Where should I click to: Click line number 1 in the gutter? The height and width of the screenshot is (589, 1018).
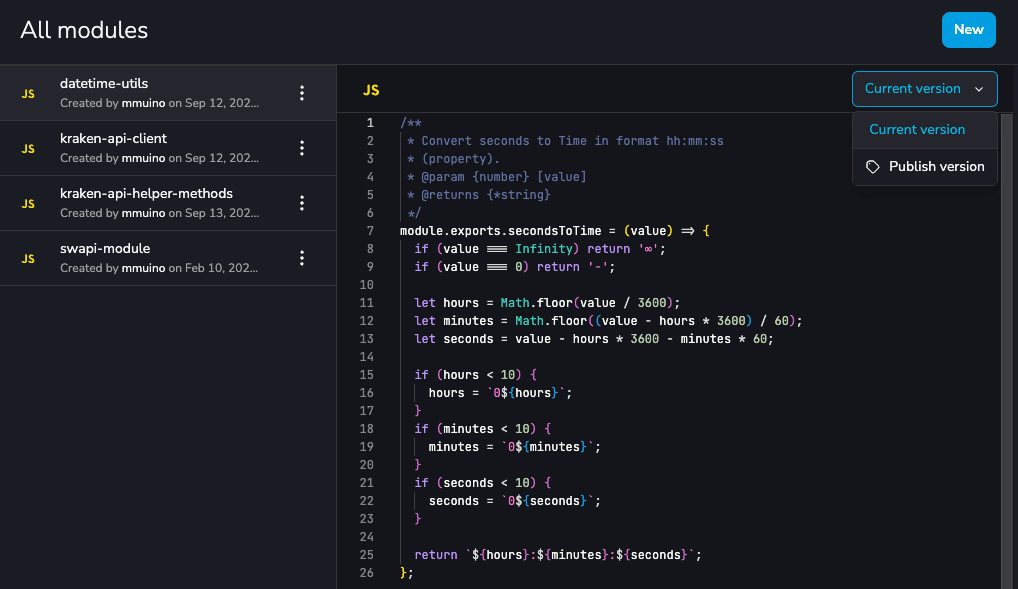(x=369, y=123)
